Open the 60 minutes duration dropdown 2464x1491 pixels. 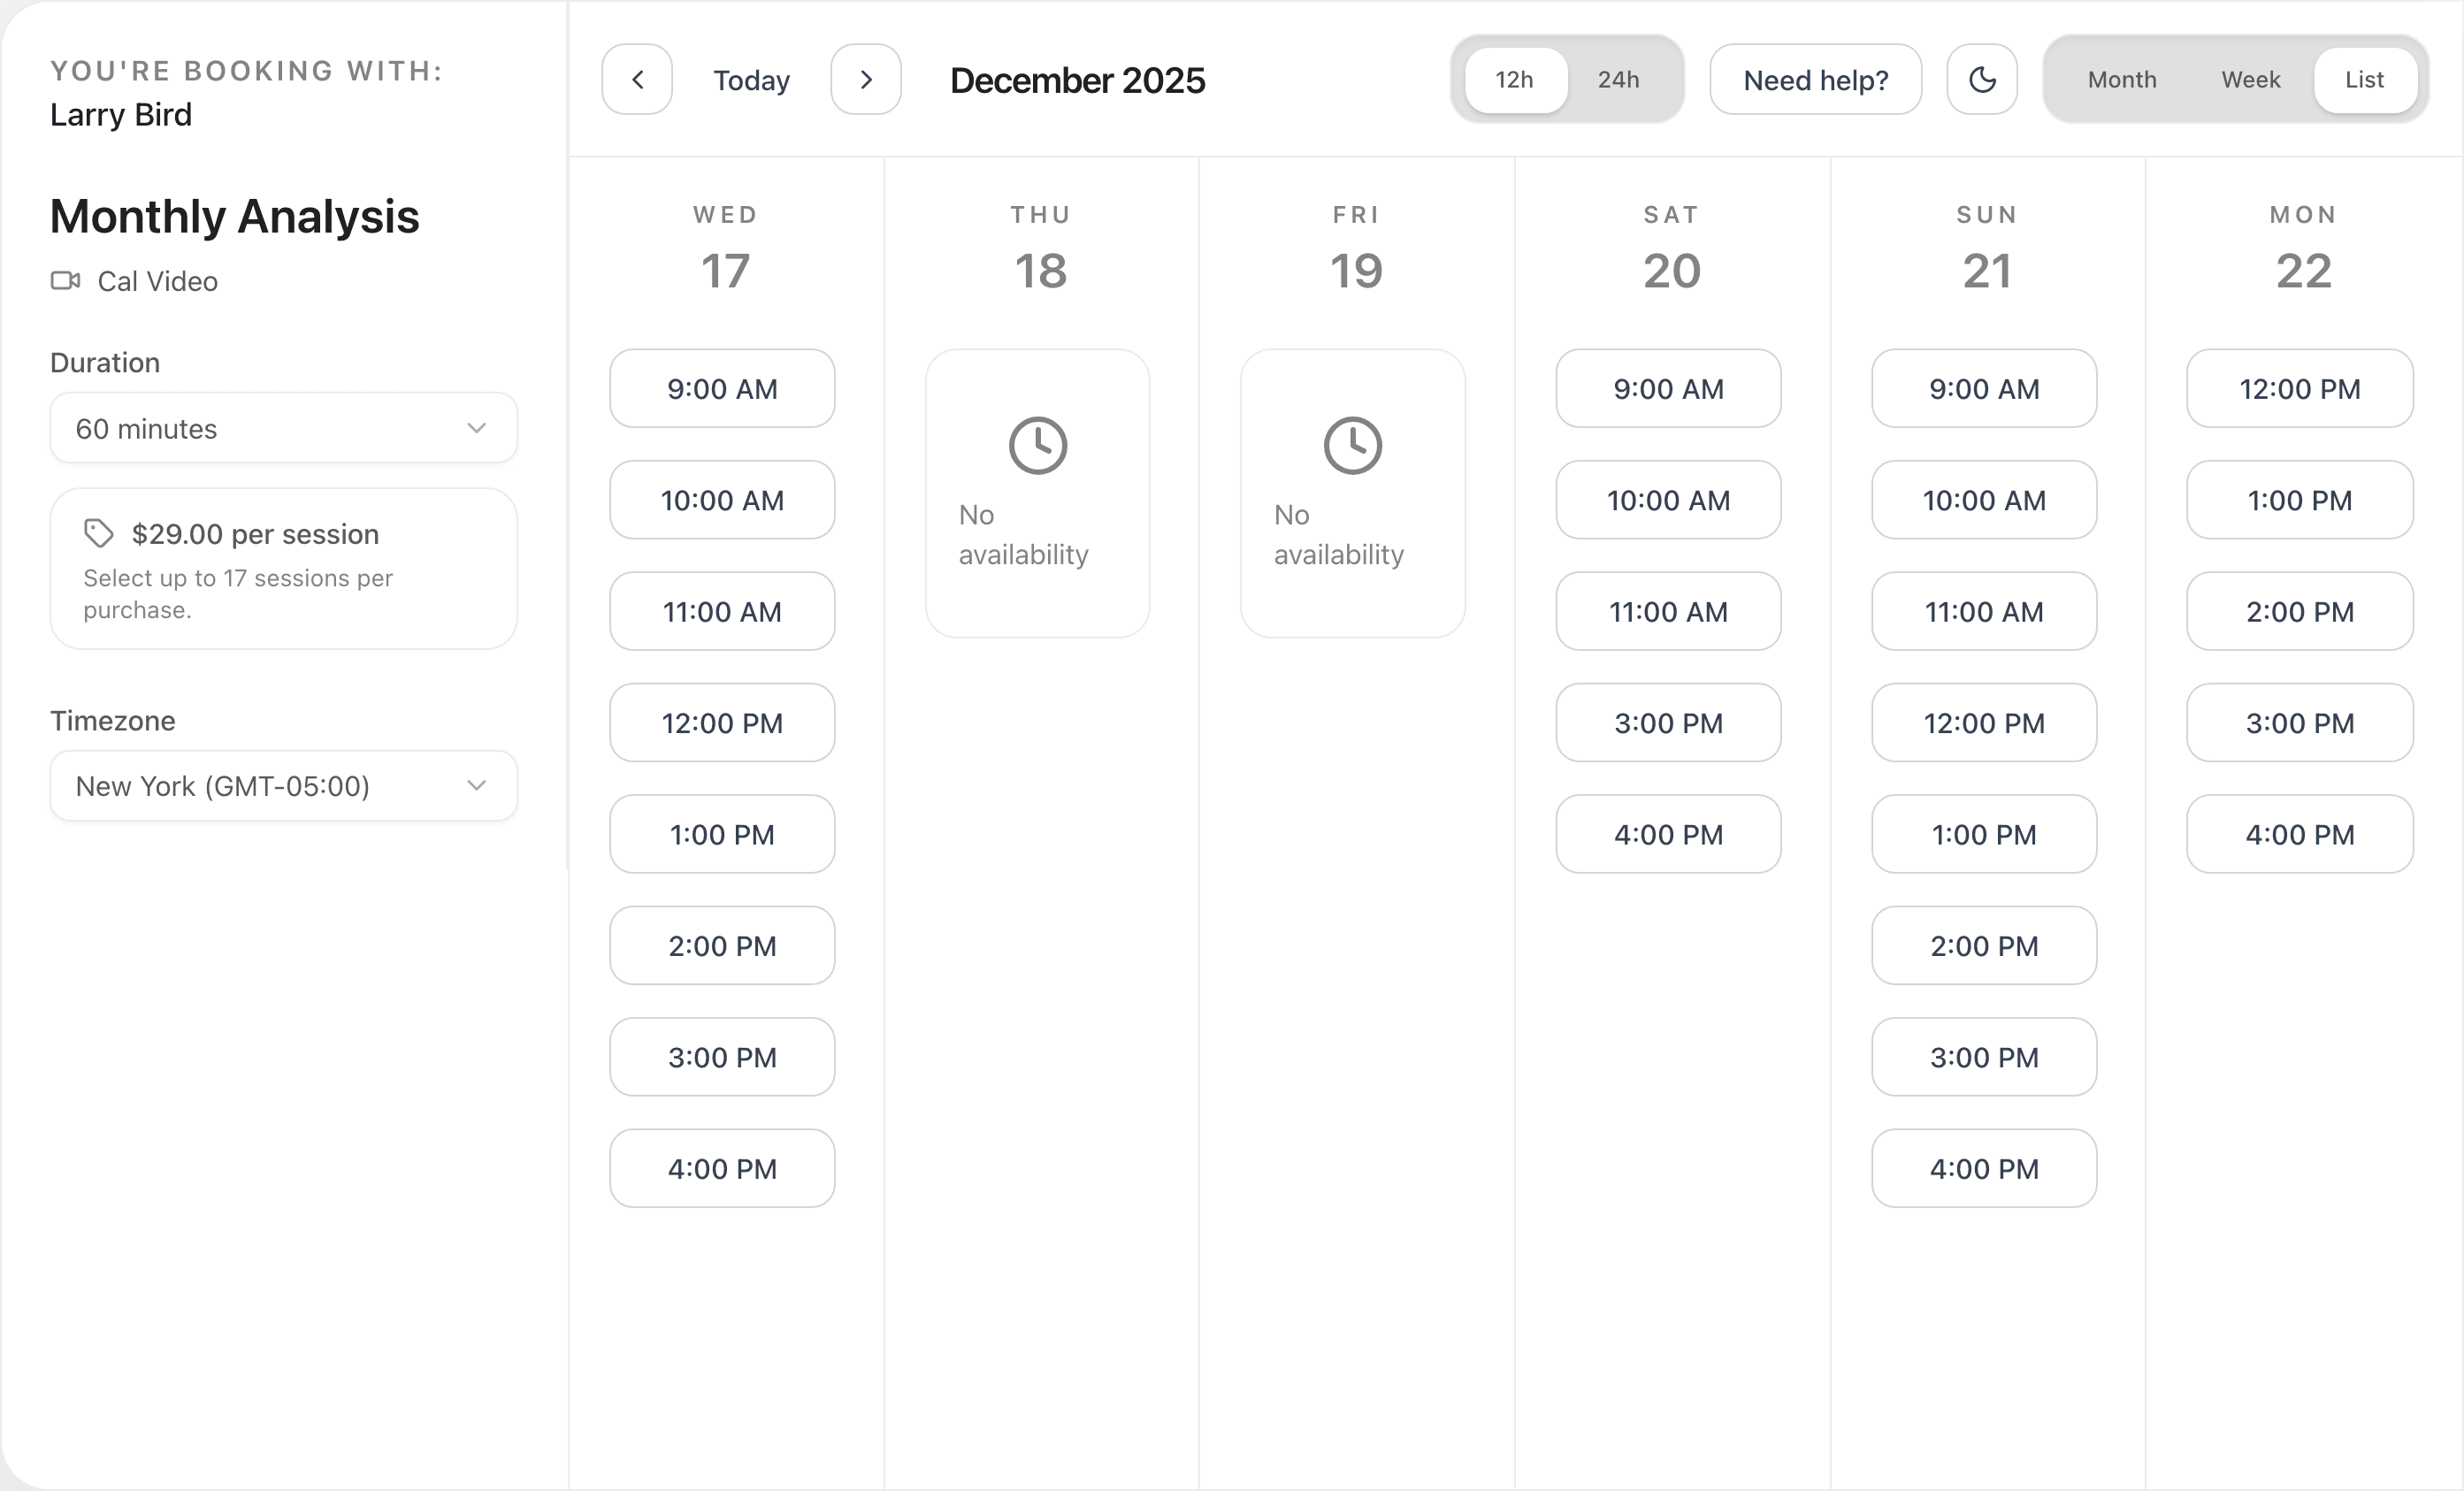click(283, 428)
